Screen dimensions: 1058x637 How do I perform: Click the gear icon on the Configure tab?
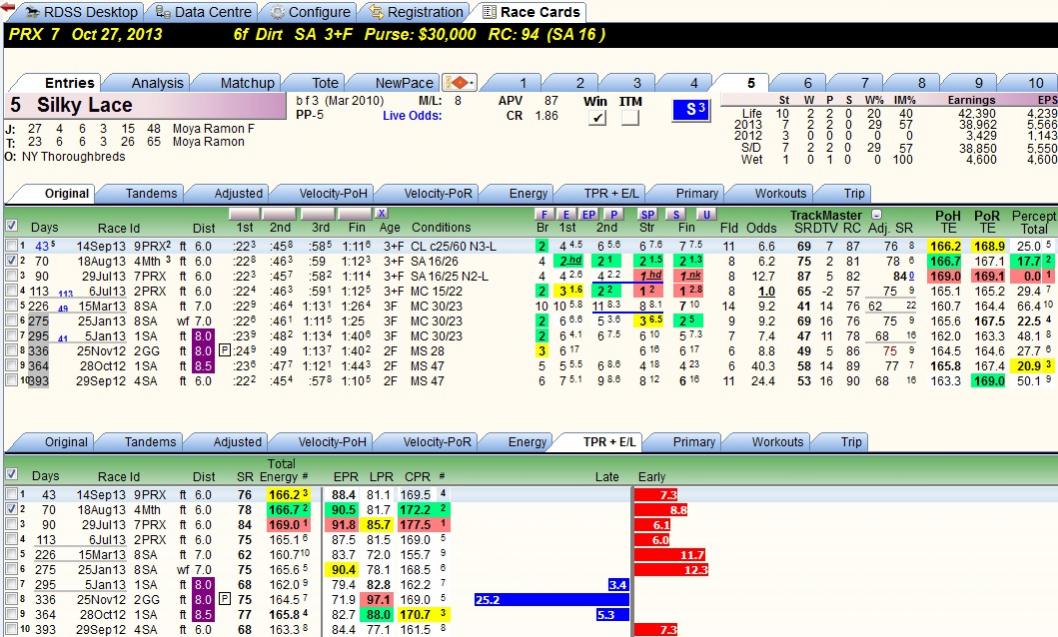point(277,12)
